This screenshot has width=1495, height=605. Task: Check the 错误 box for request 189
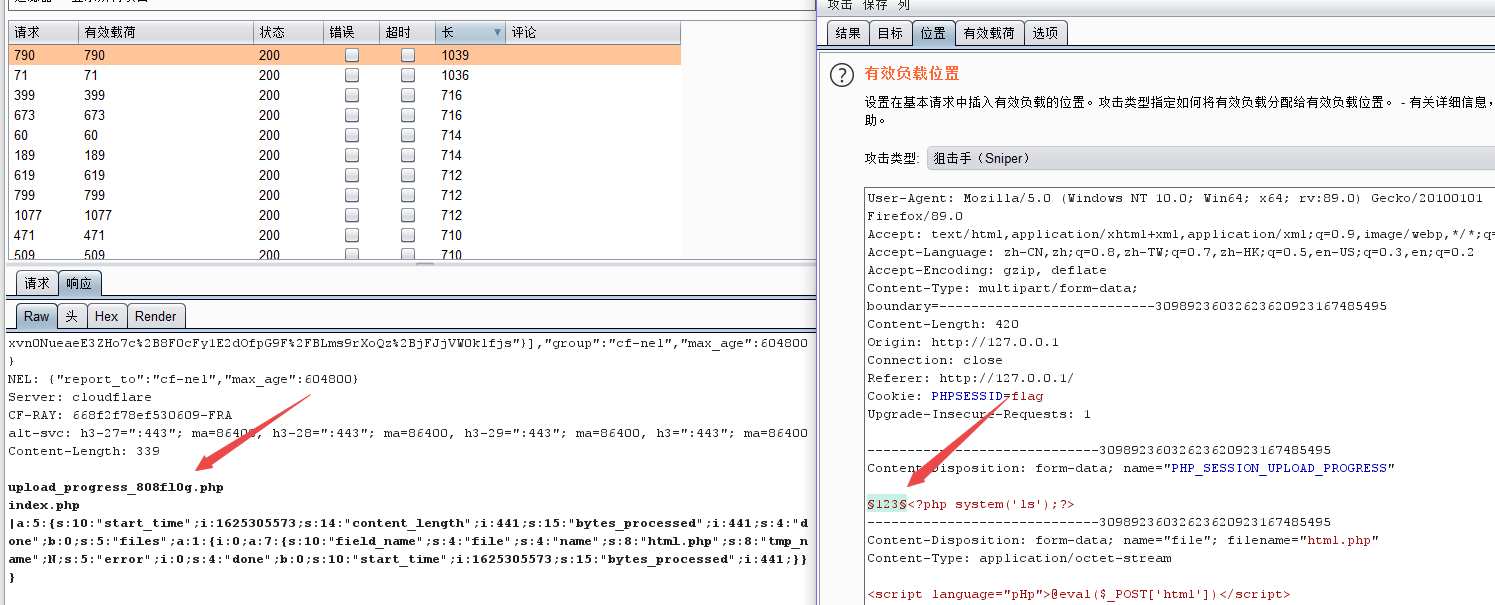point(352,155)
